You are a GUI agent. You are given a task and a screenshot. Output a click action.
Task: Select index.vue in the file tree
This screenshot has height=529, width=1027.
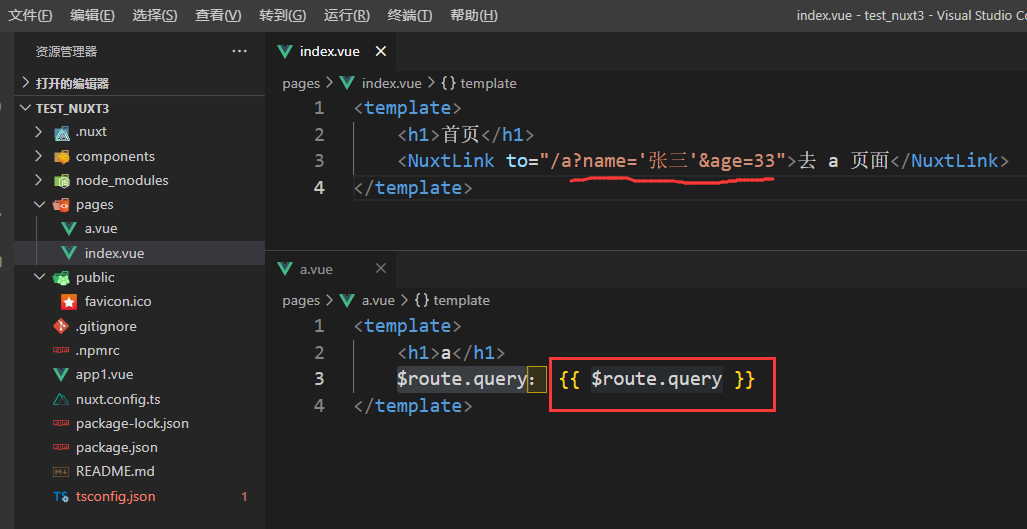140,253
